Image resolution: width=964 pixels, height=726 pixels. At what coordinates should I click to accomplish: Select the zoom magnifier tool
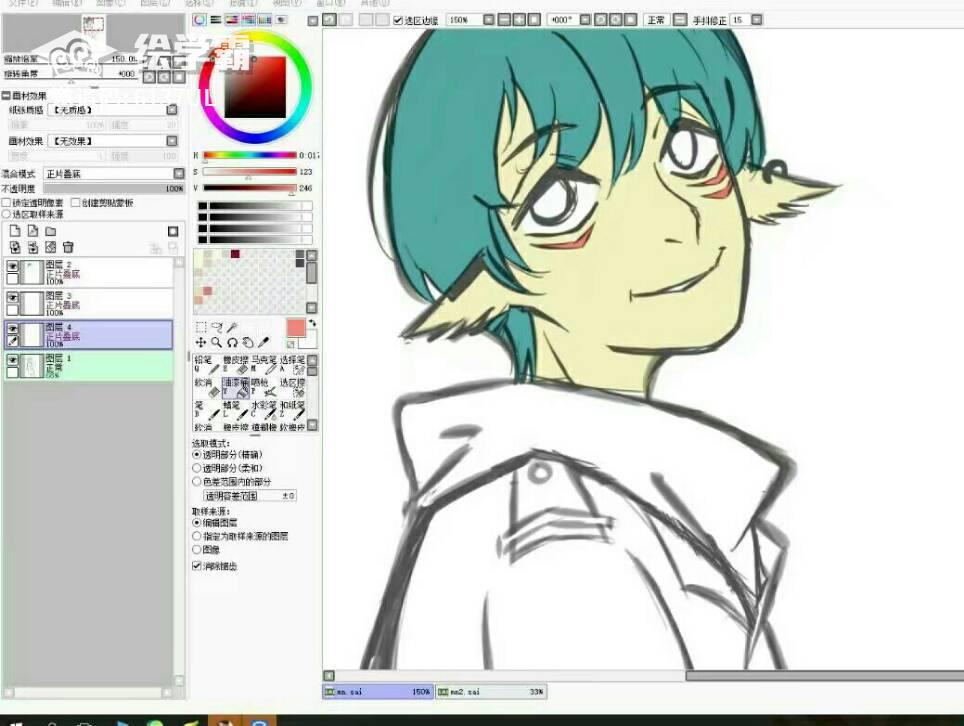[x=216, y=342]
